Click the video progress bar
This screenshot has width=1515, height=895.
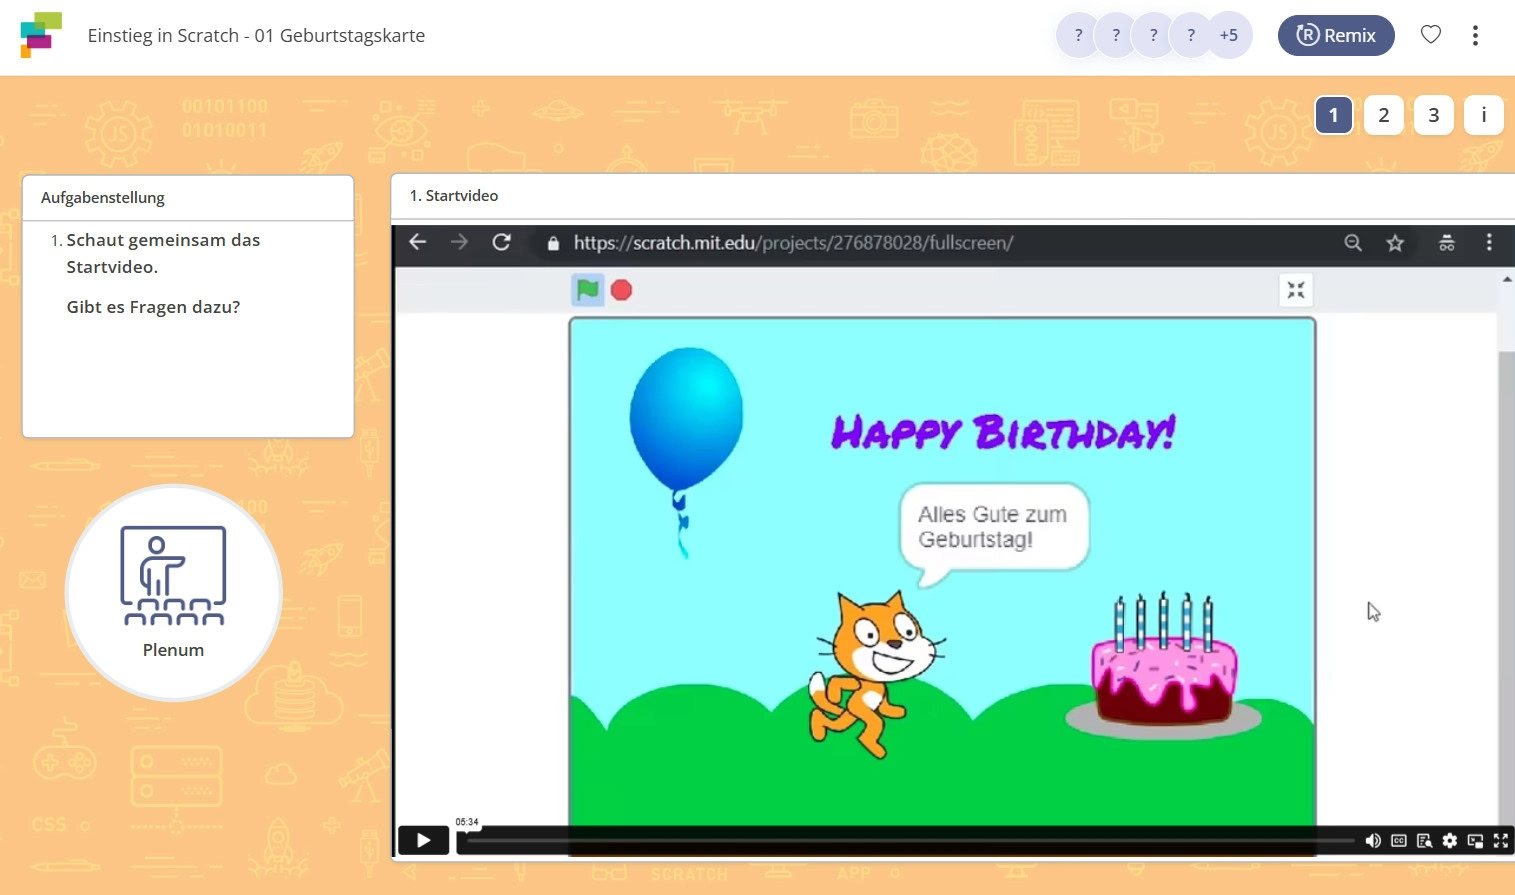(910, 841)
